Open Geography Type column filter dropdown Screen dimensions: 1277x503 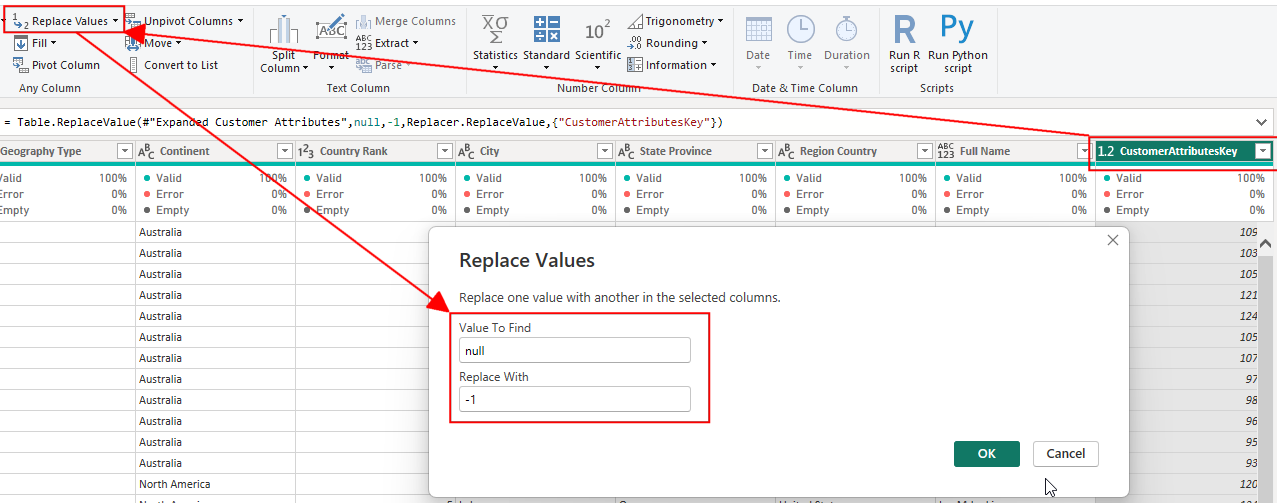(125, 151)
